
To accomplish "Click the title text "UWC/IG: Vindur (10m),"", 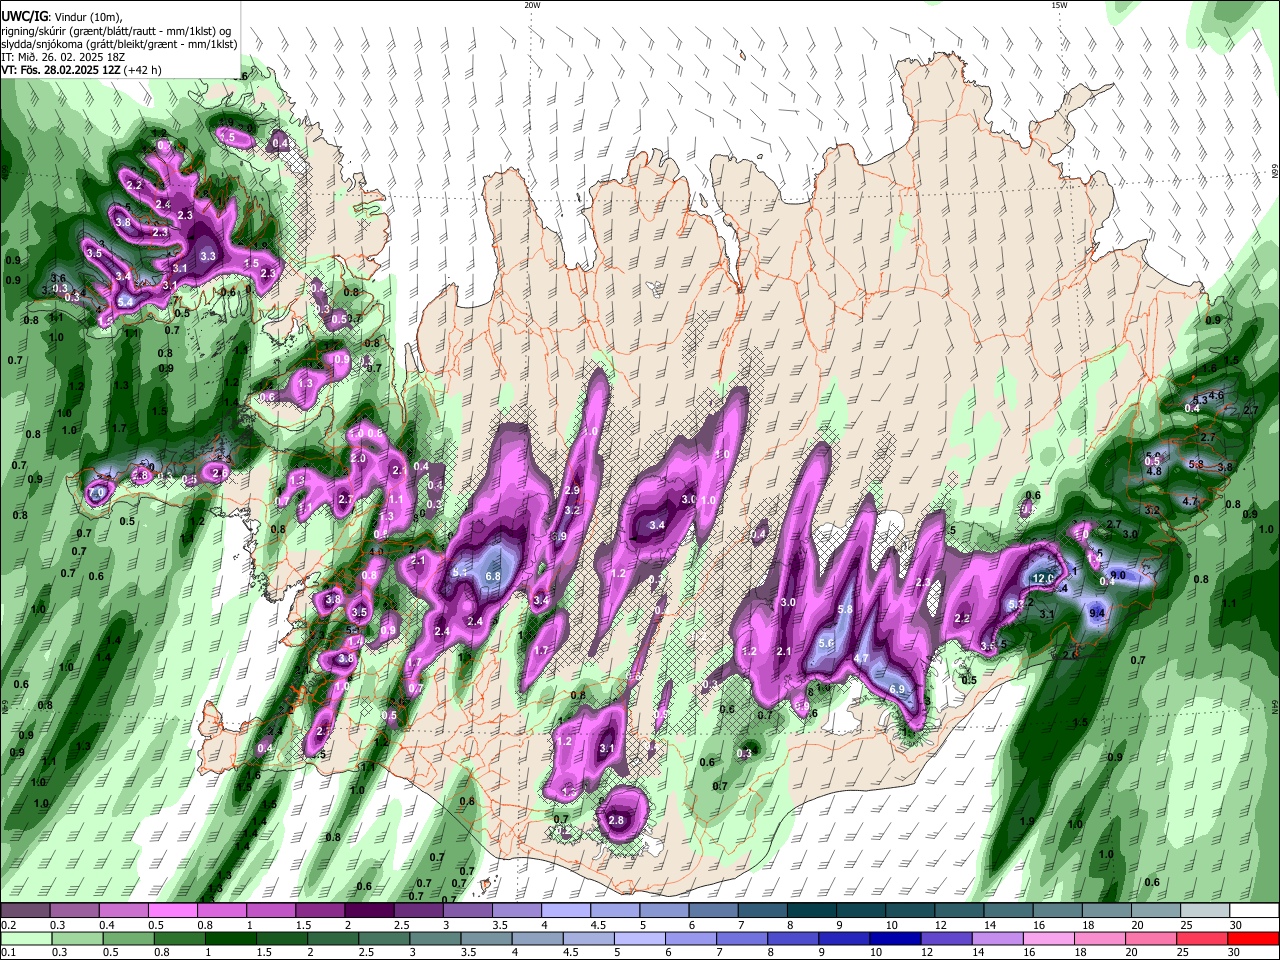I will (62, 18).
